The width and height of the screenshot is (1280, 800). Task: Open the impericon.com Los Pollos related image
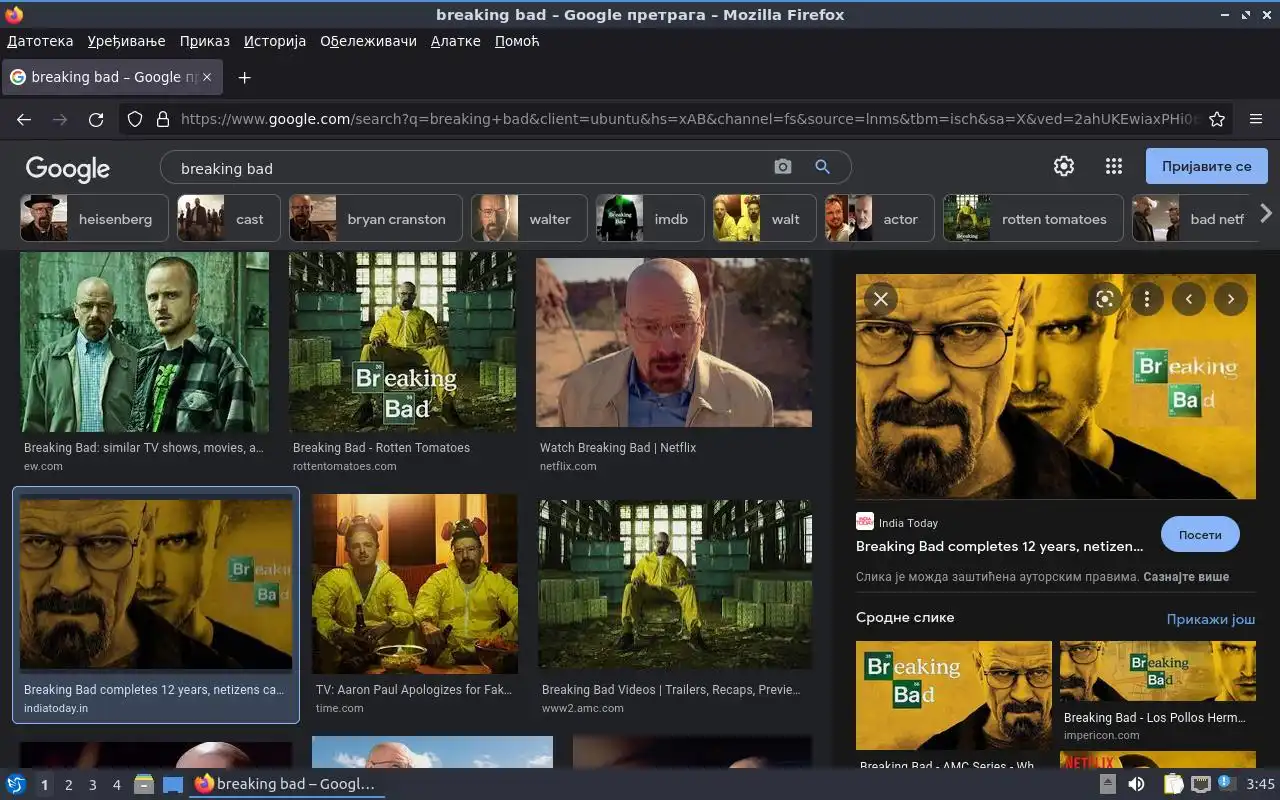click(1158, 672)
